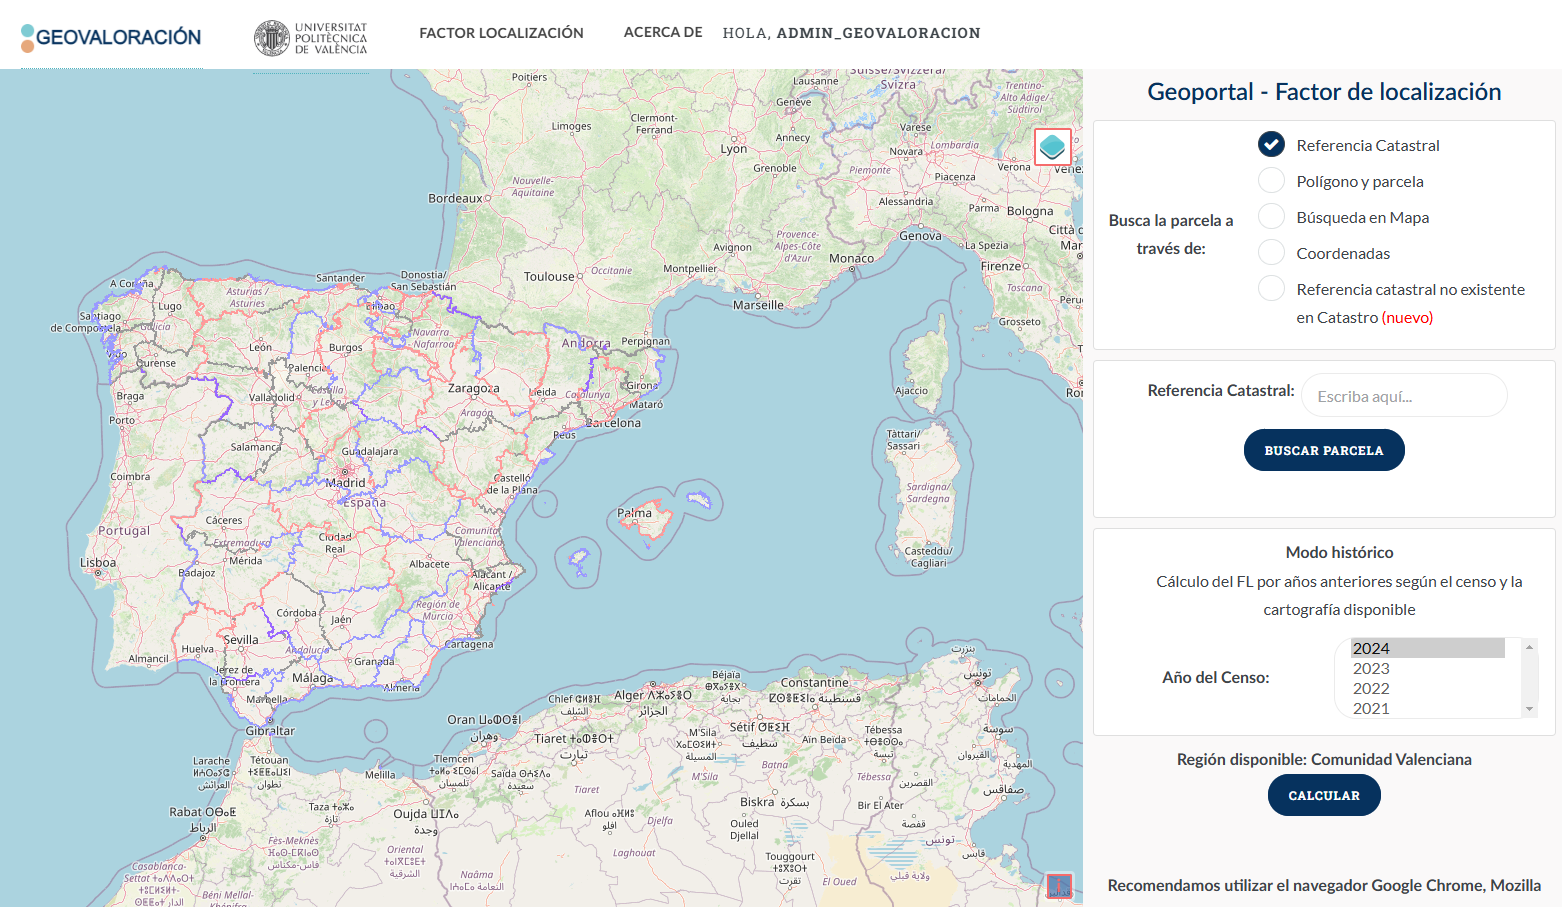Image resolution: width=1562 pixels, height=907 pixels.
Task: Select 2024 in the census year list
Action: tap(1371, 648)
